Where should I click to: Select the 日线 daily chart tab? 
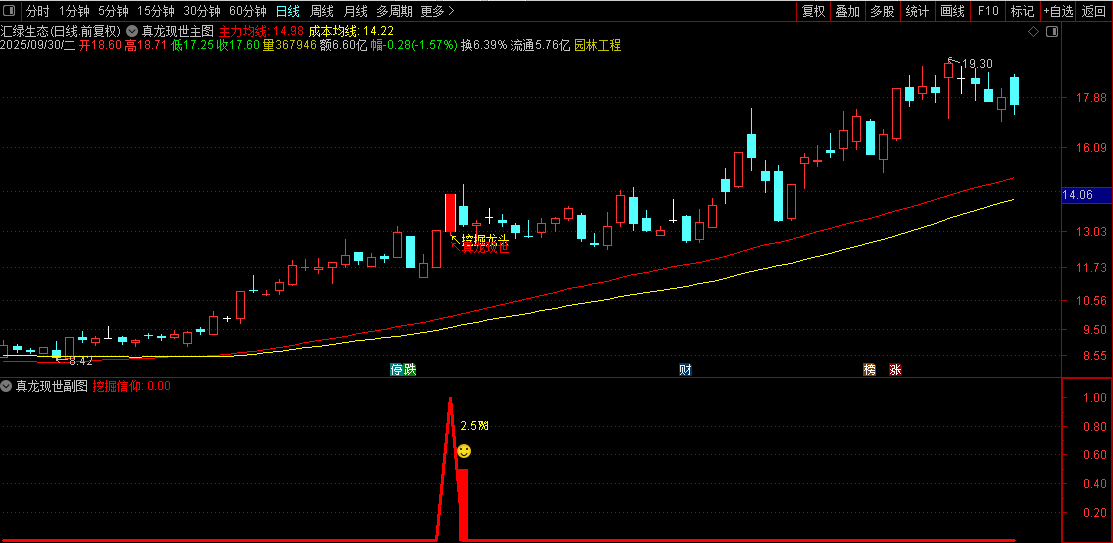pos(287,11)
